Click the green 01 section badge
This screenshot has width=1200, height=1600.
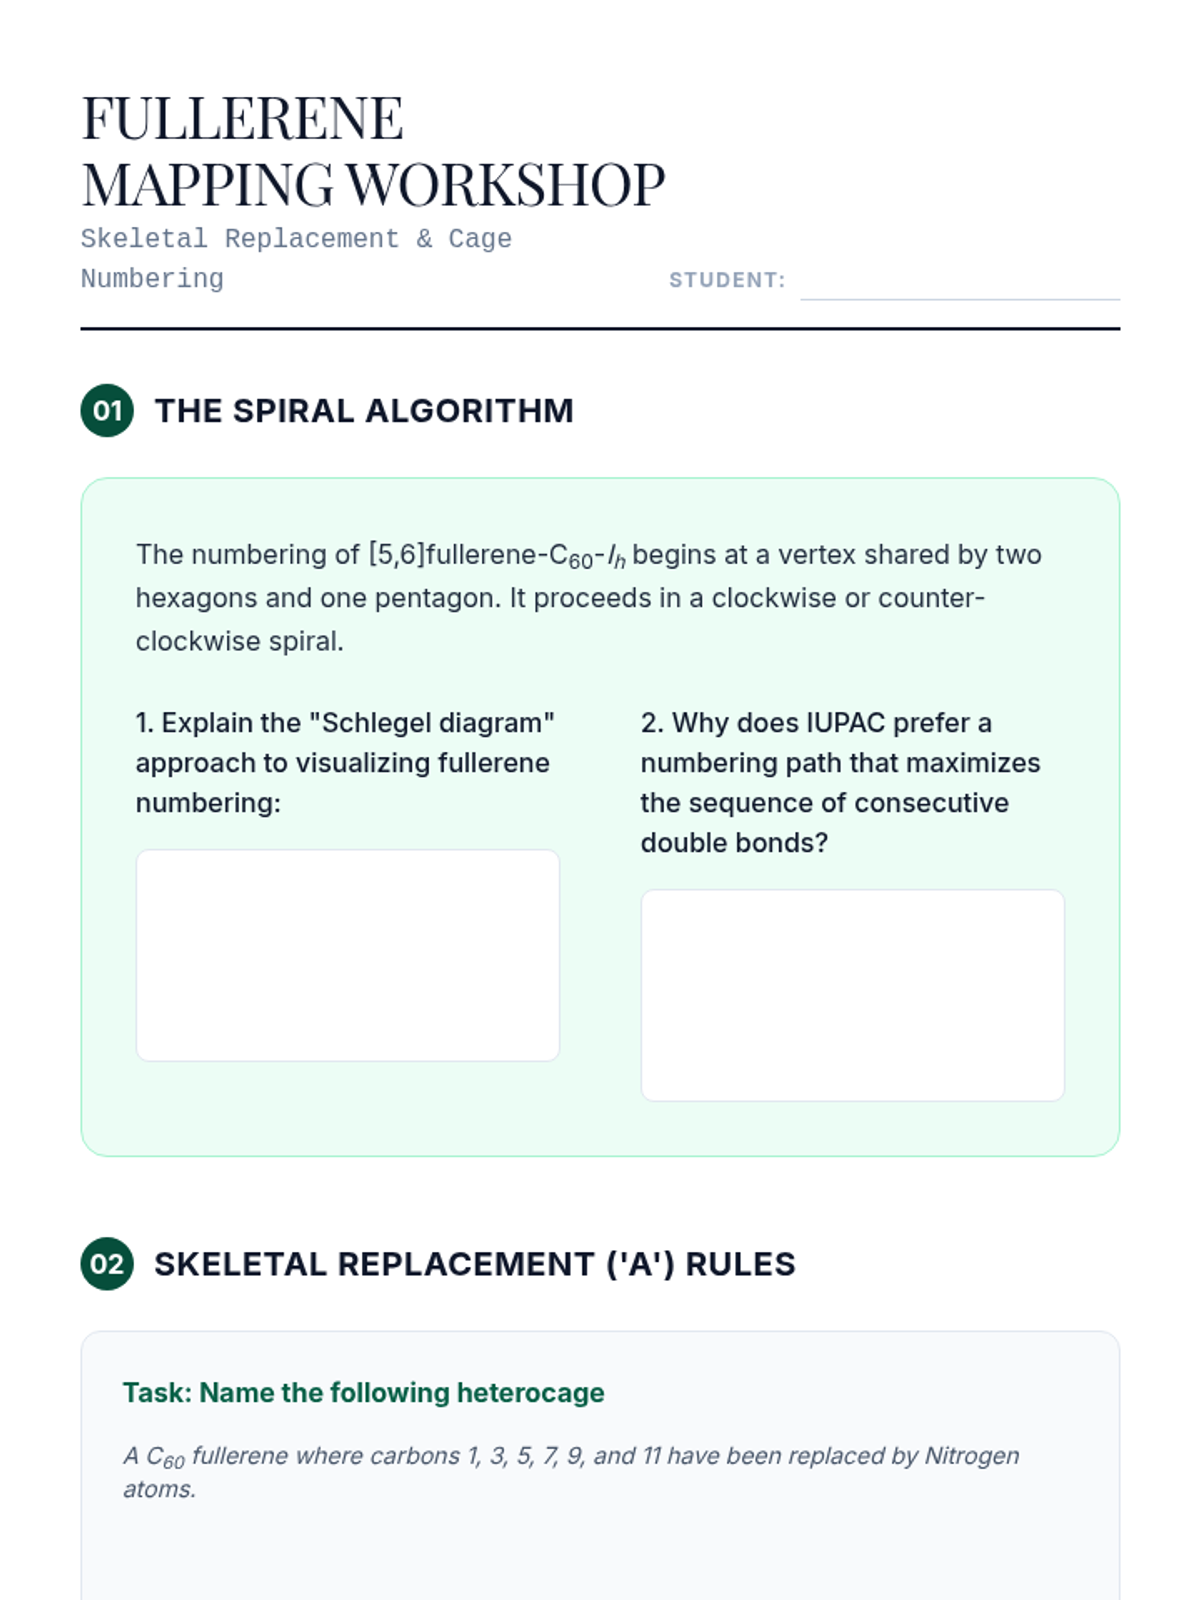click(x=107, y=411)
